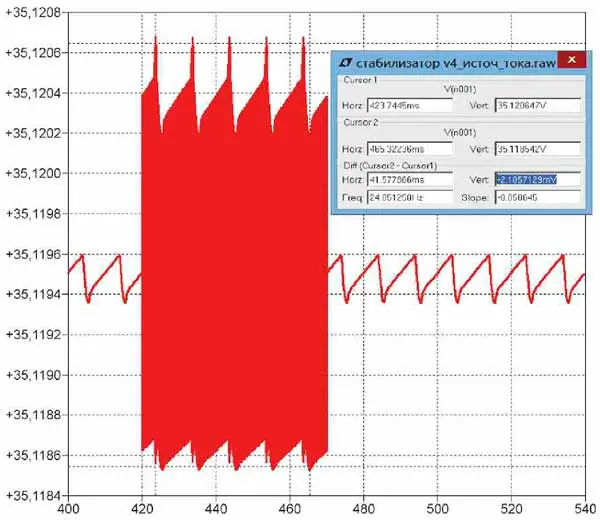
Task: Click the +35,1196 vertical axis label
Action: tap(33, 254)
